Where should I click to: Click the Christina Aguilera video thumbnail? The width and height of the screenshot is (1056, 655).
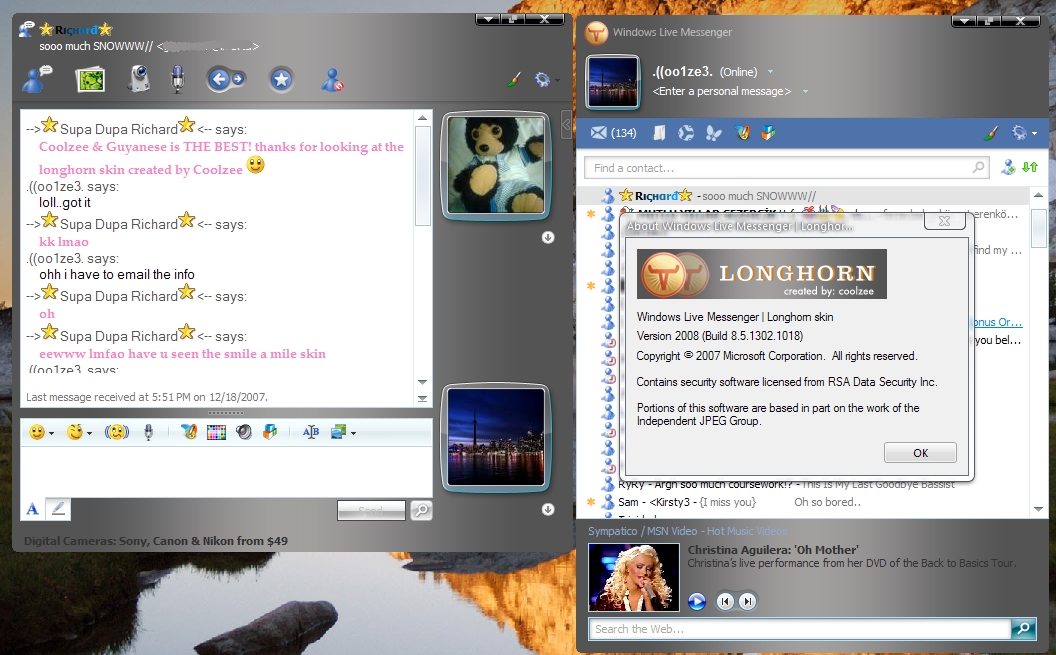[634, 577]
